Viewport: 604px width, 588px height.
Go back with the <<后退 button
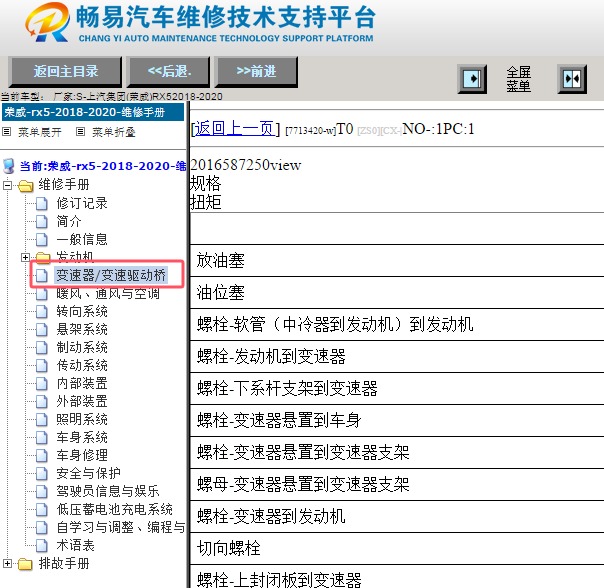169,72
